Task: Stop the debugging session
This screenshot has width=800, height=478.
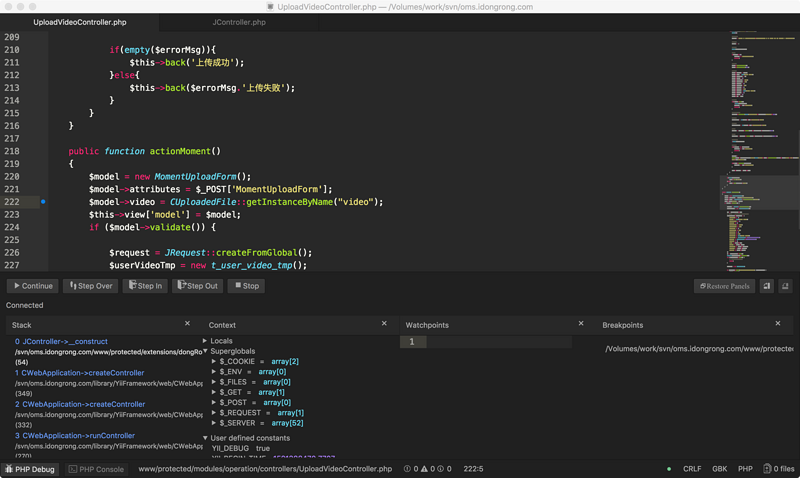Action: click(x=246, y=286)
